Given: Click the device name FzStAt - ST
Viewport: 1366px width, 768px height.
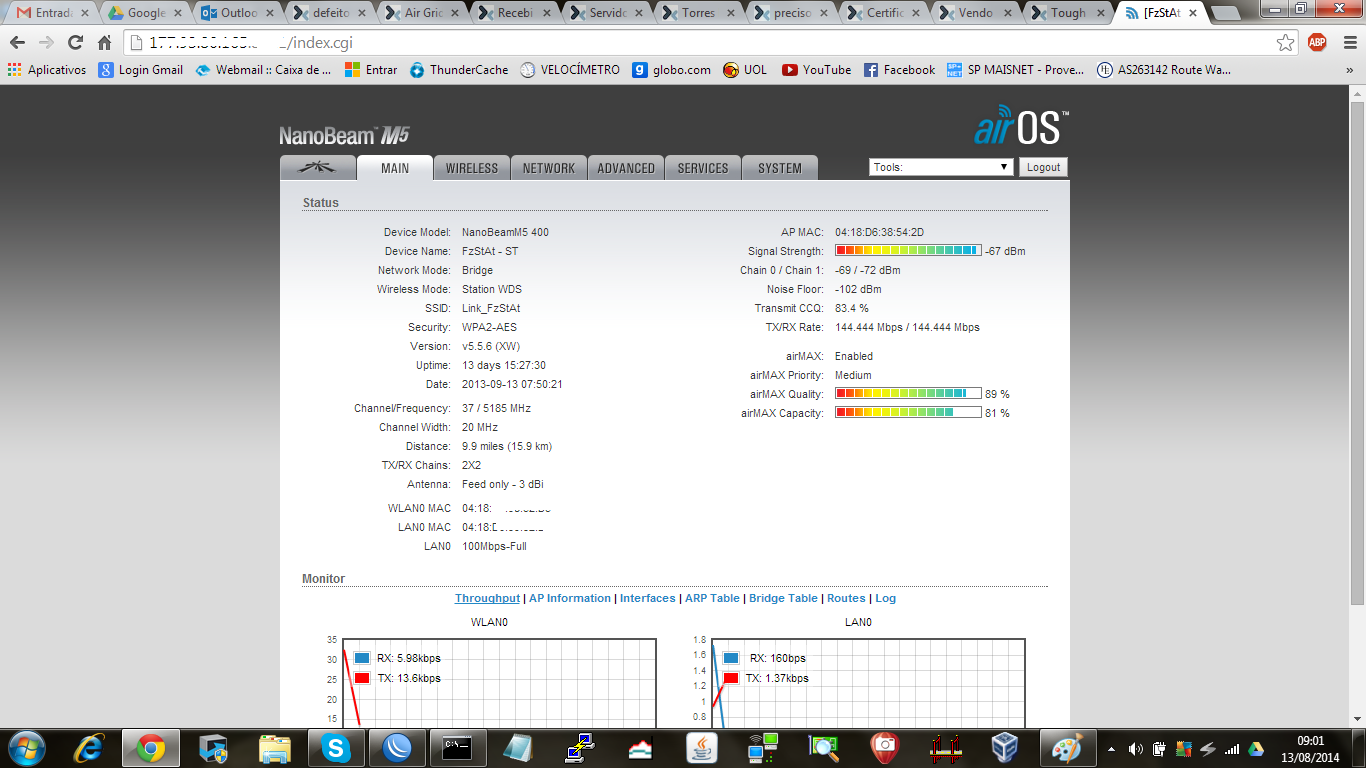Looking at the screenshot, I should tap(490, 251).
